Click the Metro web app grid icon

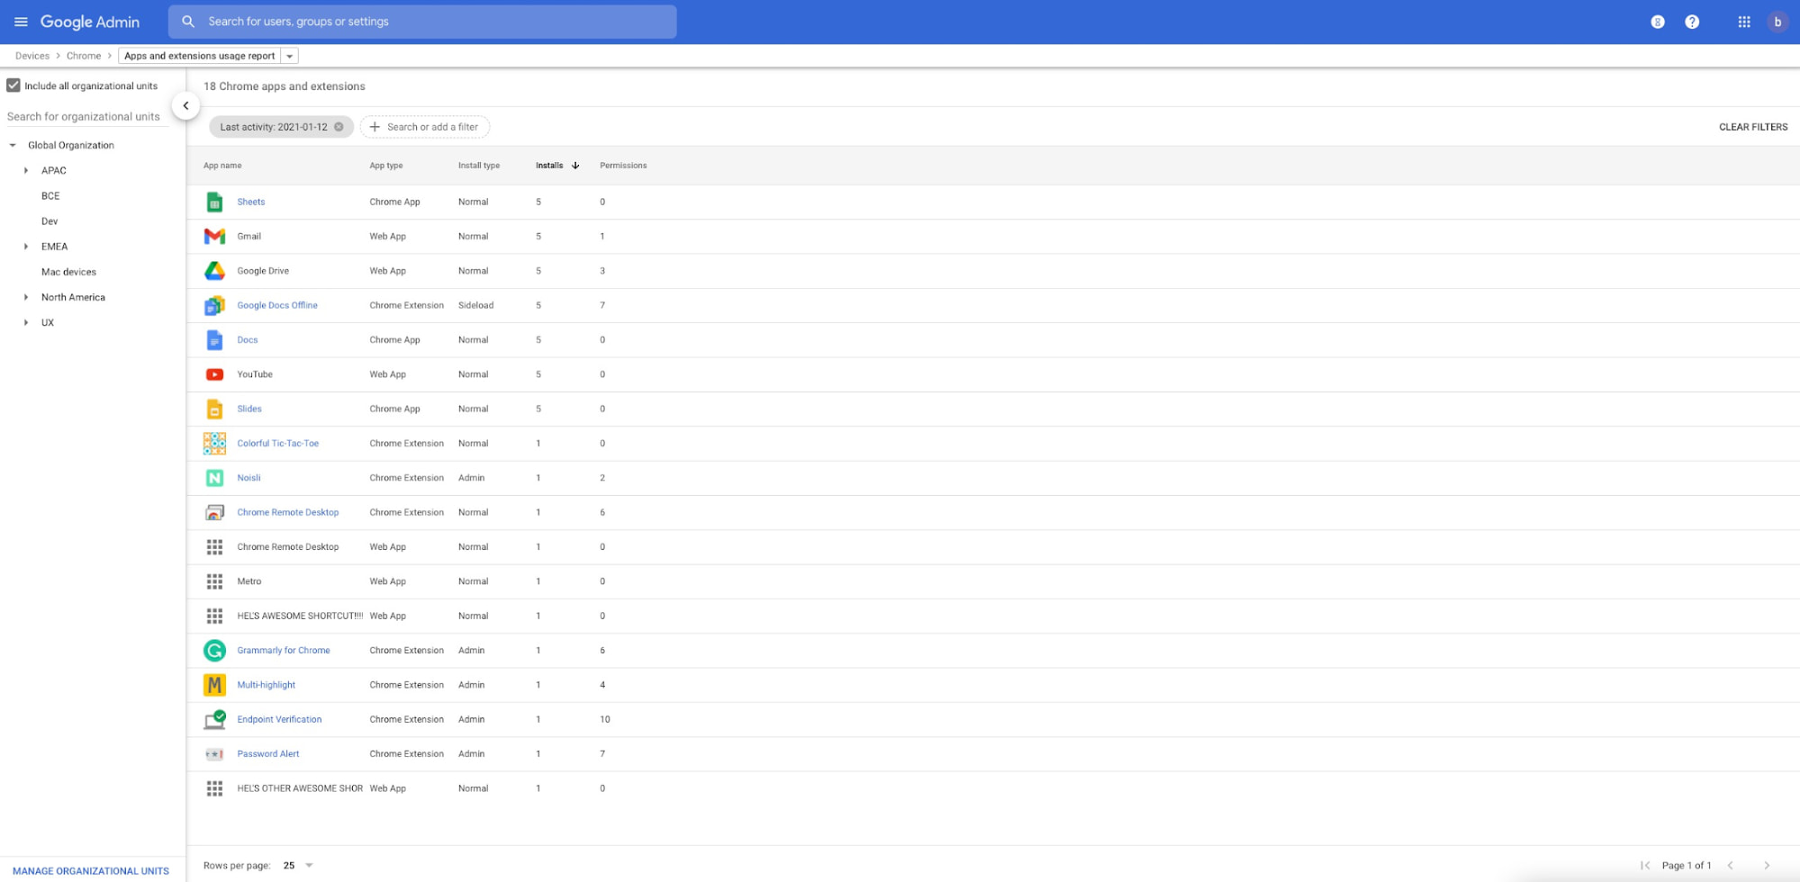tap(214, 581)
